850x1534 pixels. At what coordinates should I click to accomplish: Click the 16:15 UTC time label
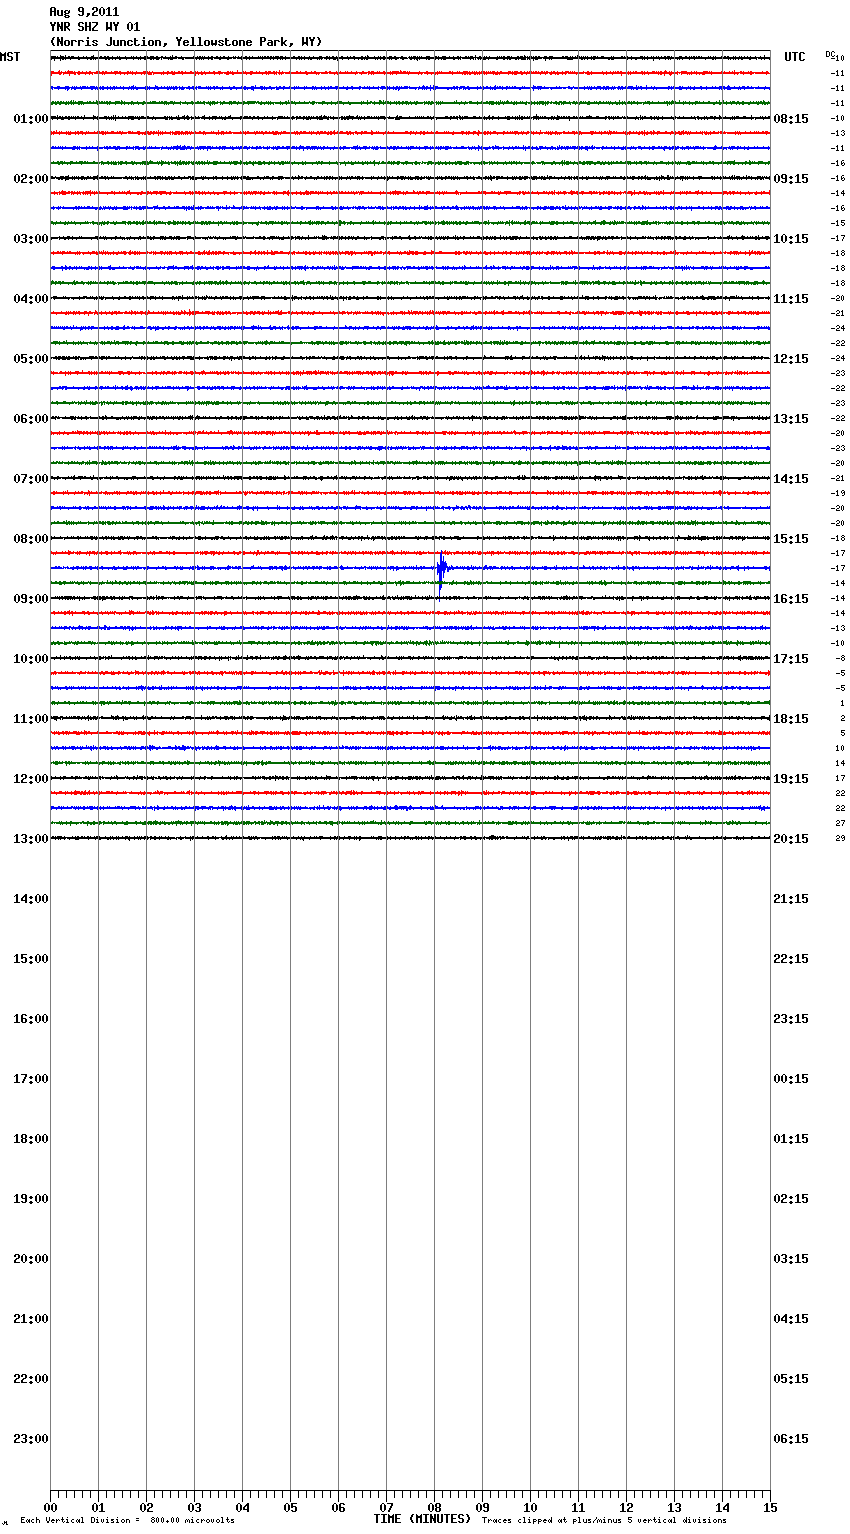(x=791, y=599)
